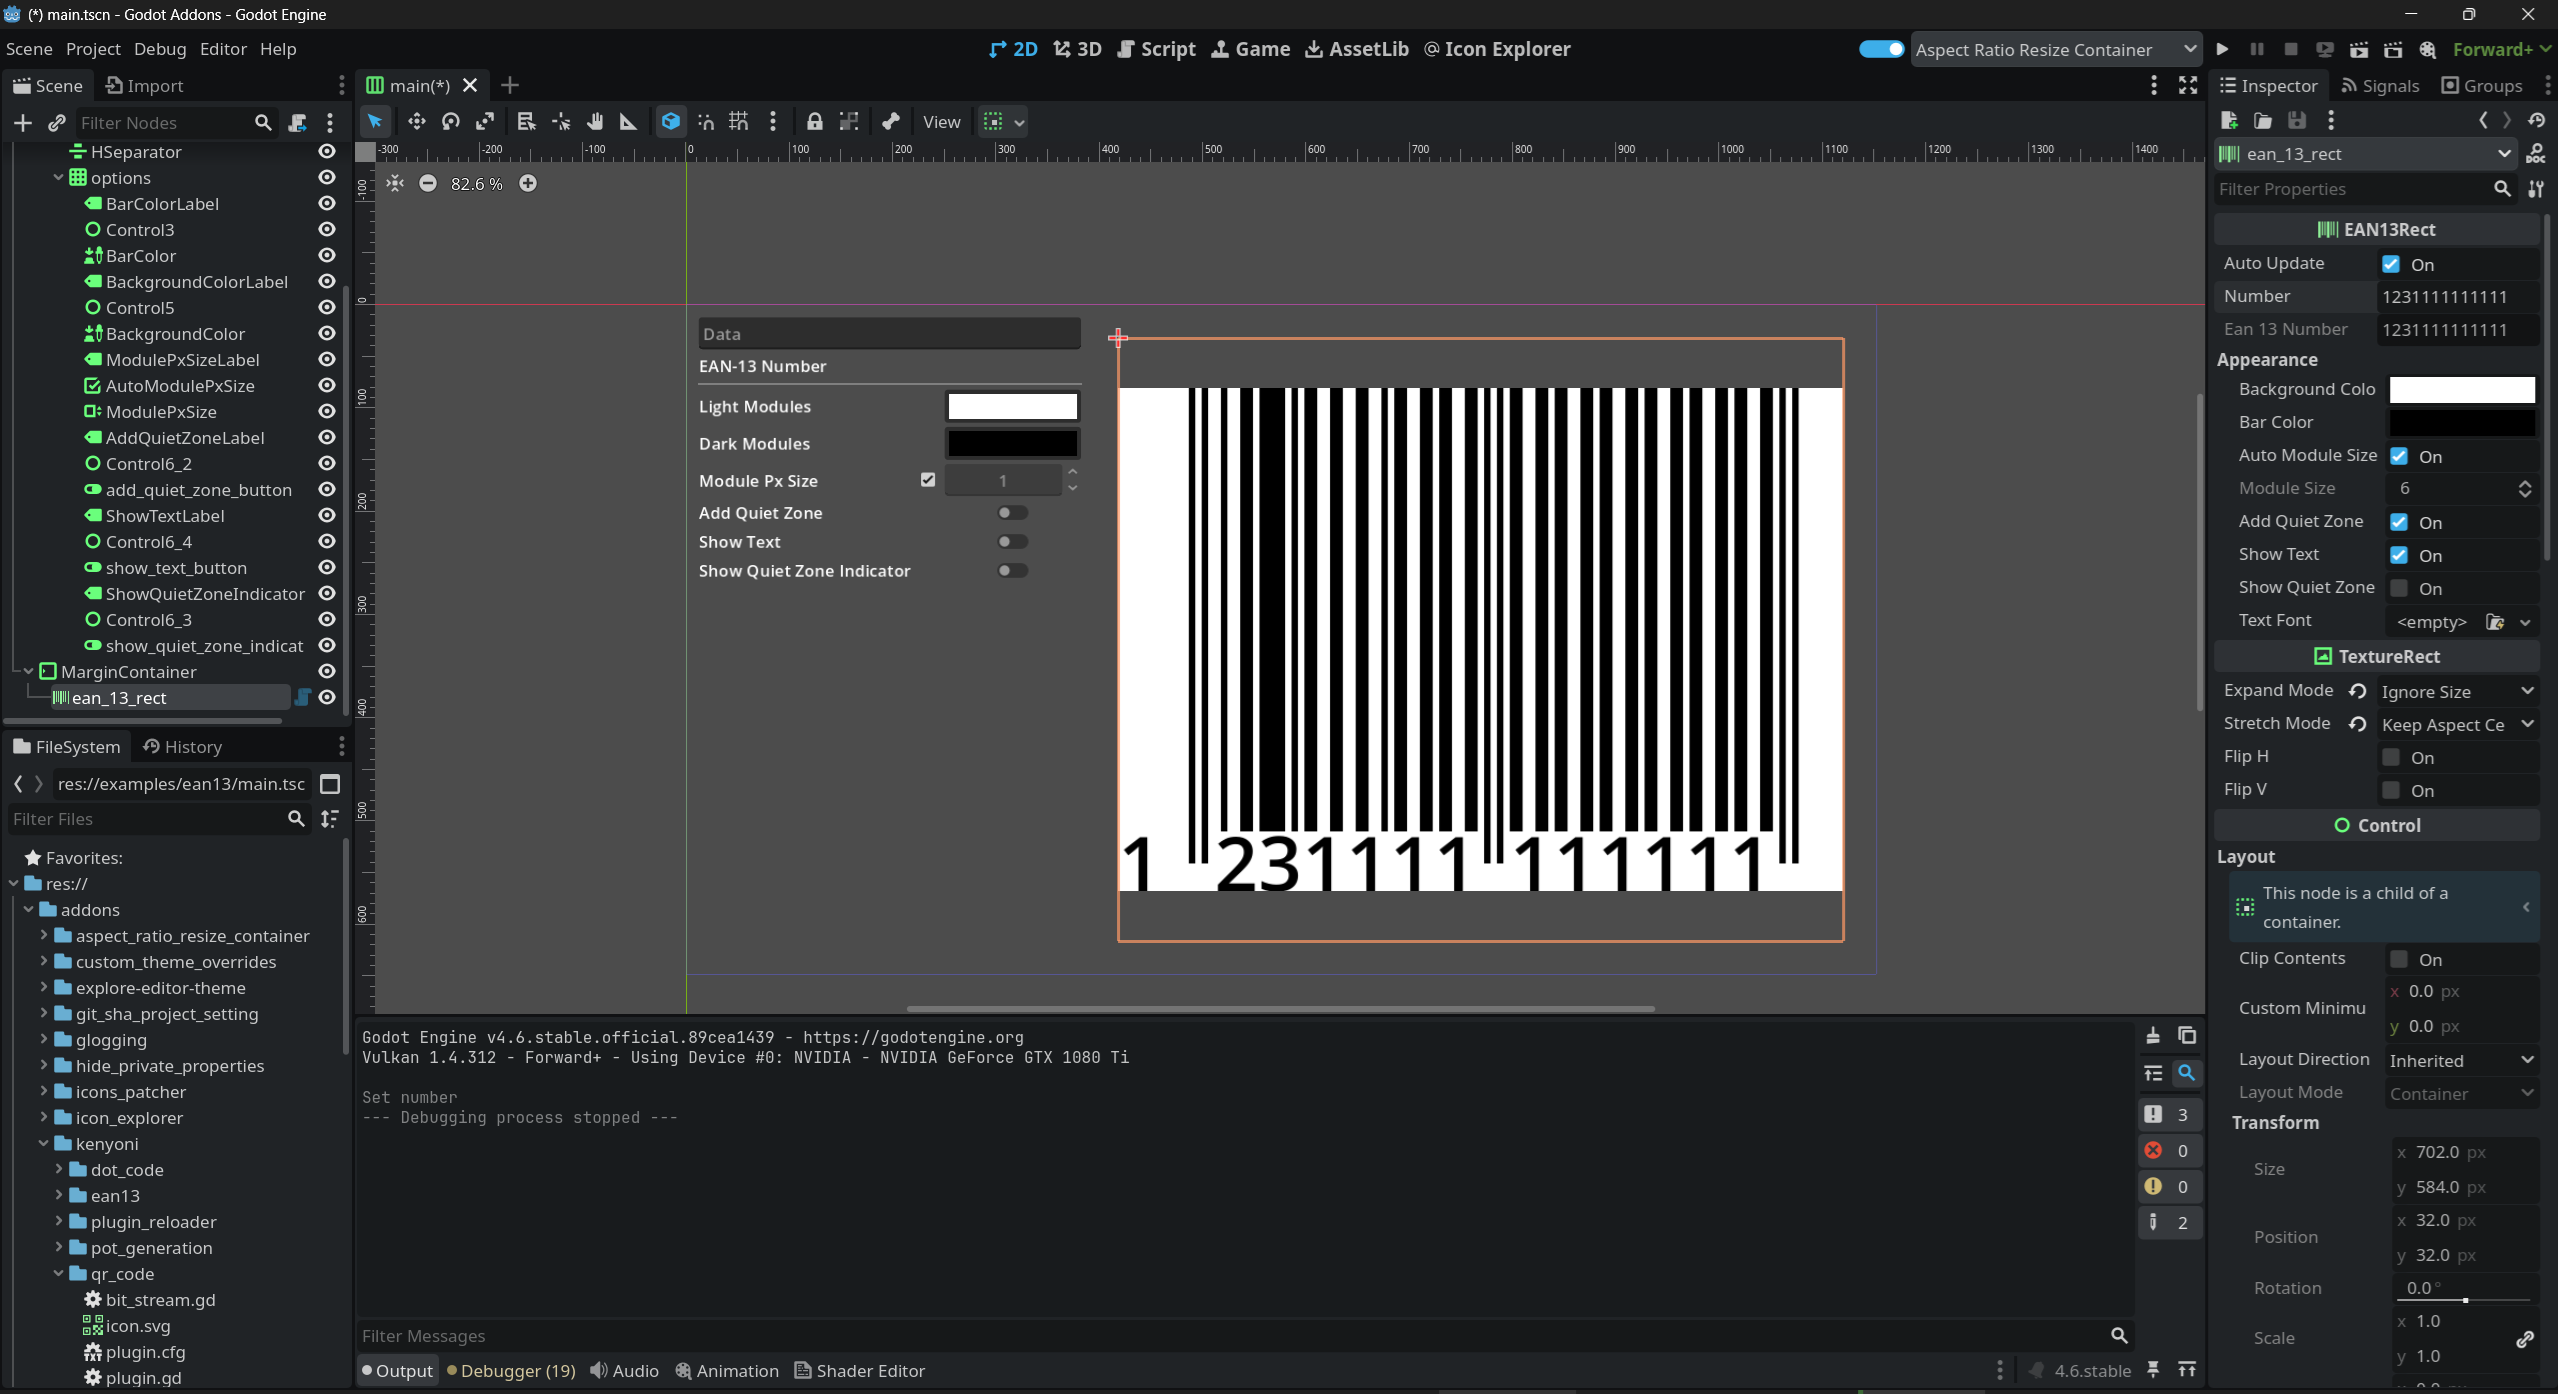Open the Aspect Ratio Resize Container dropdown
Screen dimensions: 2558x1394
click(2056, 50)
